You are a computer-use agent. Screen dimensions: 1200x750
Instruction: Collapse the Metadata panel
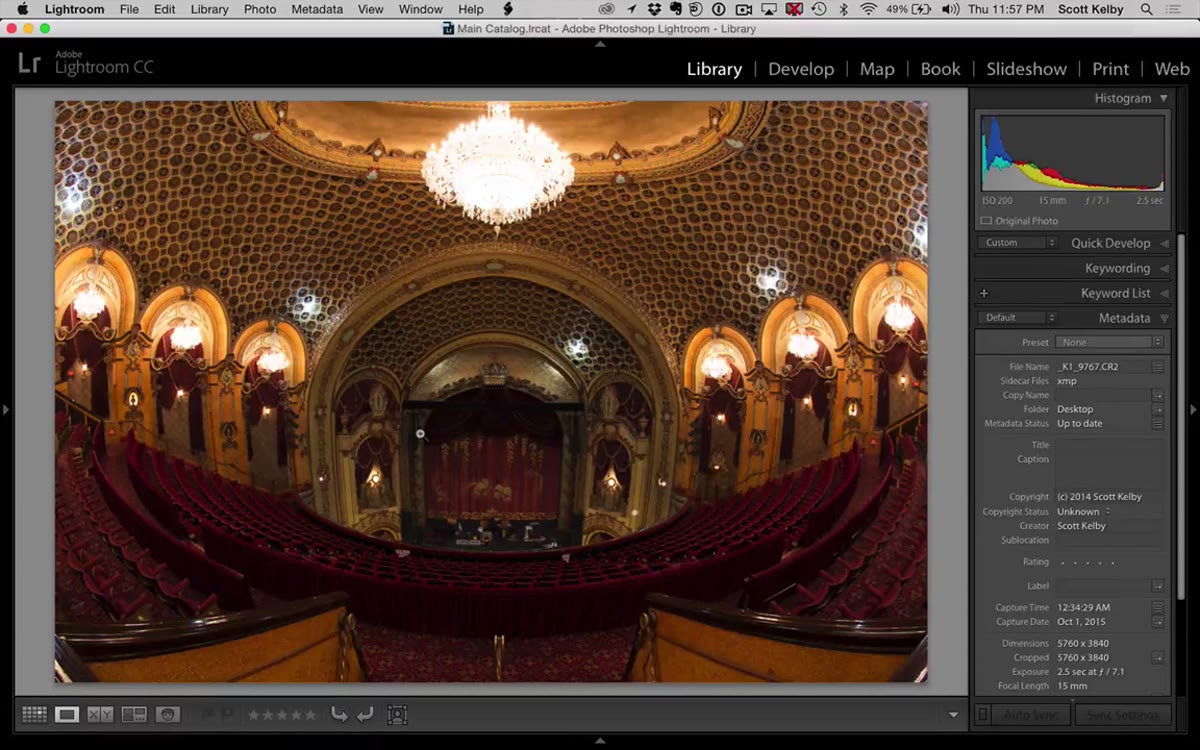tap(1164, 318)
